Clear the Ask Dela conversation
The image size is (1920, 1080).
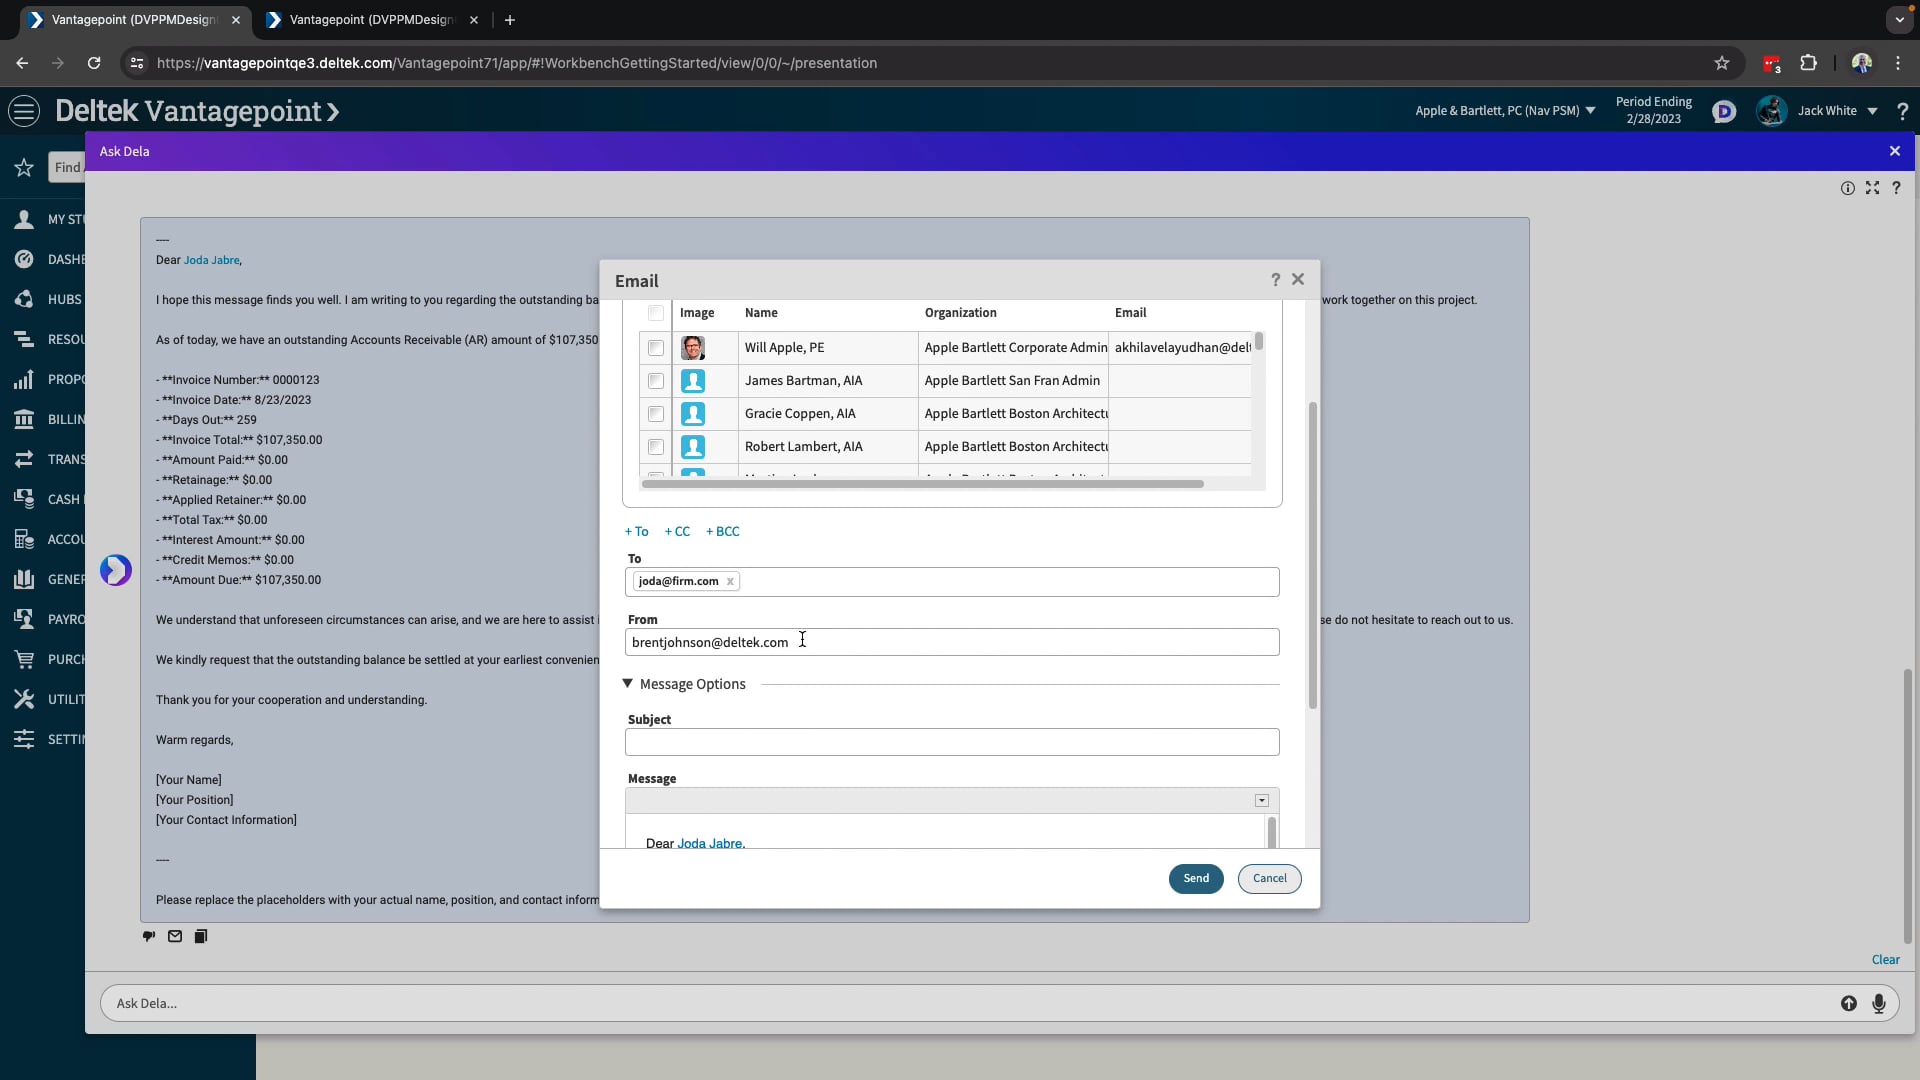(1885, 960)
